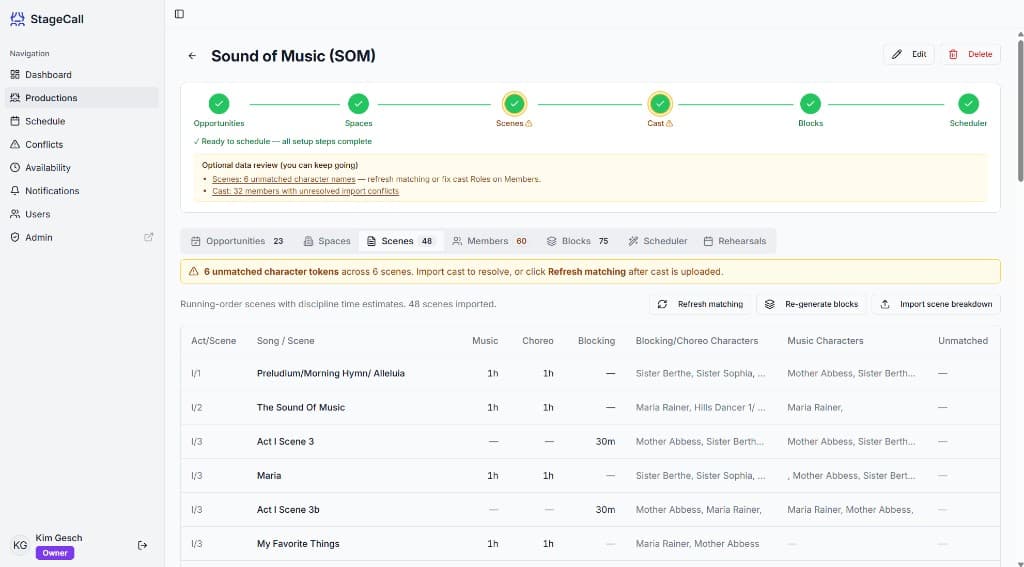Image resolution: width=1024 pixels, height=567 pixels.
Task: Click the Notifications bell icon
Action: [15, 191]
